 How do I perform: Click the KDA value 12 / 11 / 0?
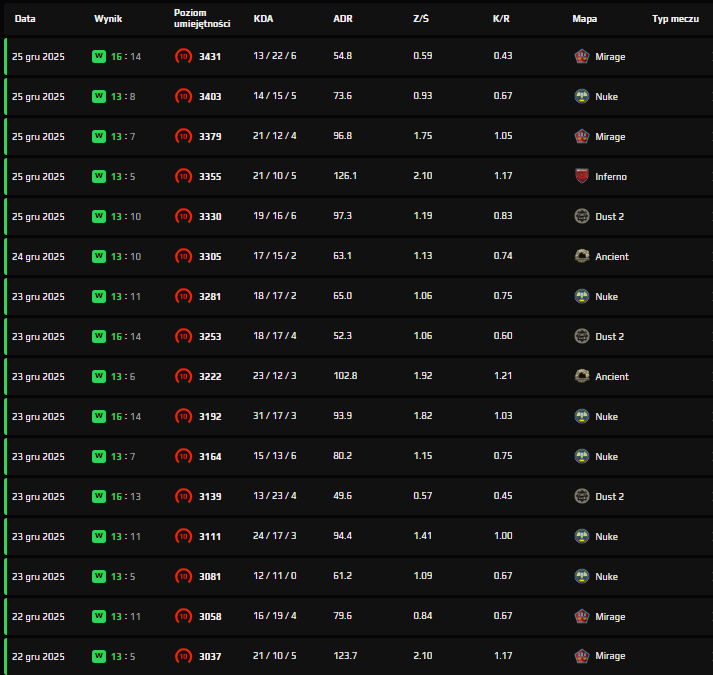coord(275,576)
